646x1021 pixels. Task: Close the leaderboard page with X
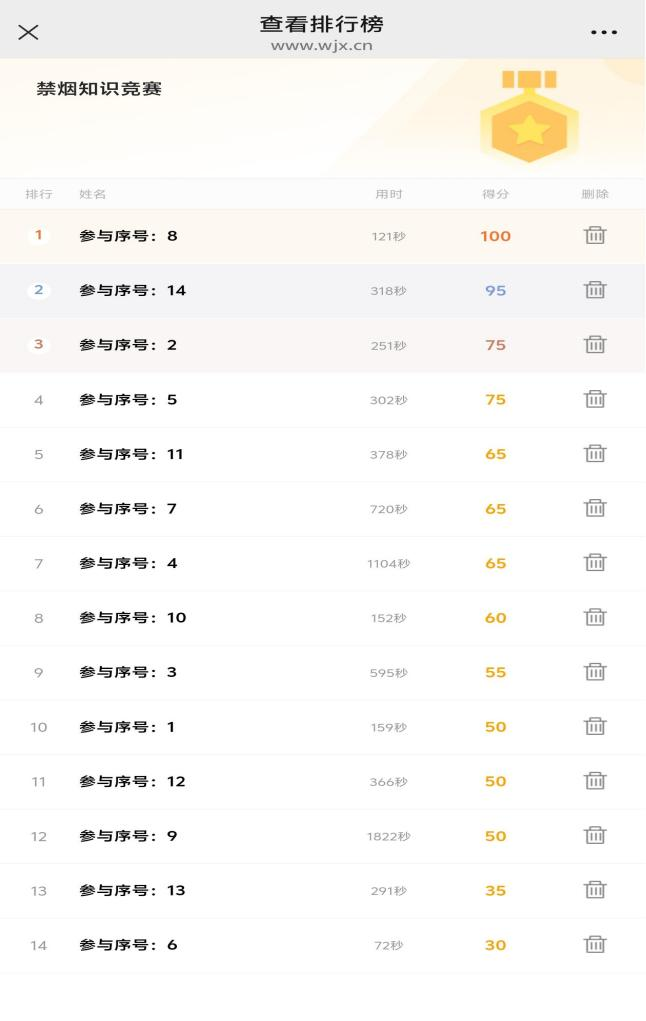click(28, 32)
